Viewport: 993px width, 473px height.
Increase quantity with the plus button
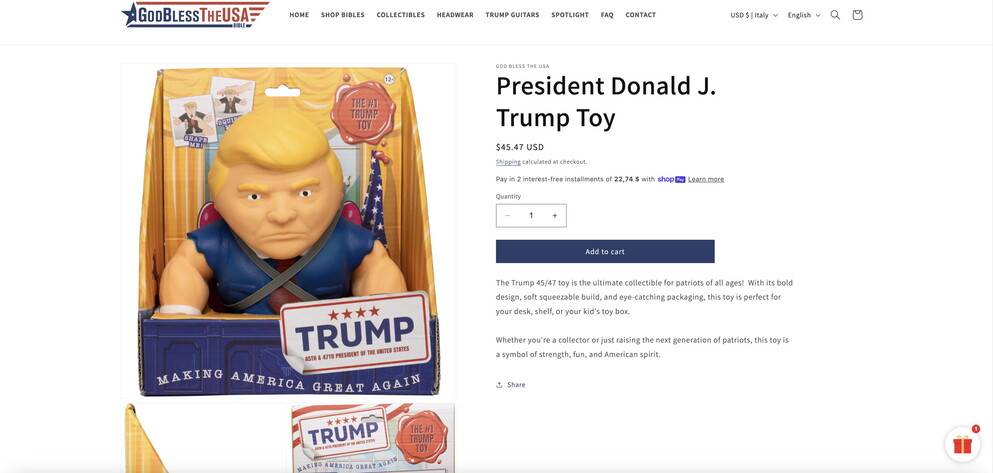click(555, 216)
